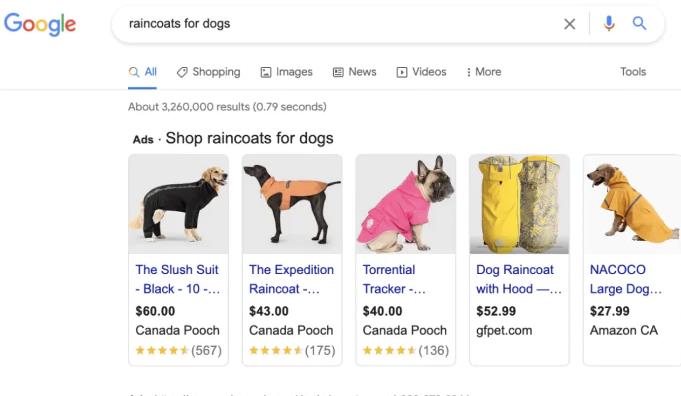Viewport: 681px width, 396px height.
Task: Open The Expedition Raincoat link
Action: [291, 279]
